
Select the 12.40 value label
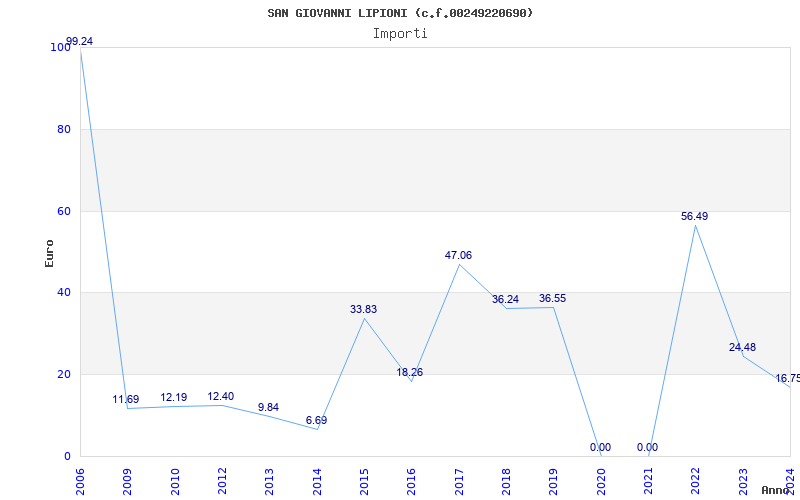pyautogui.click(x=221, y=396)
